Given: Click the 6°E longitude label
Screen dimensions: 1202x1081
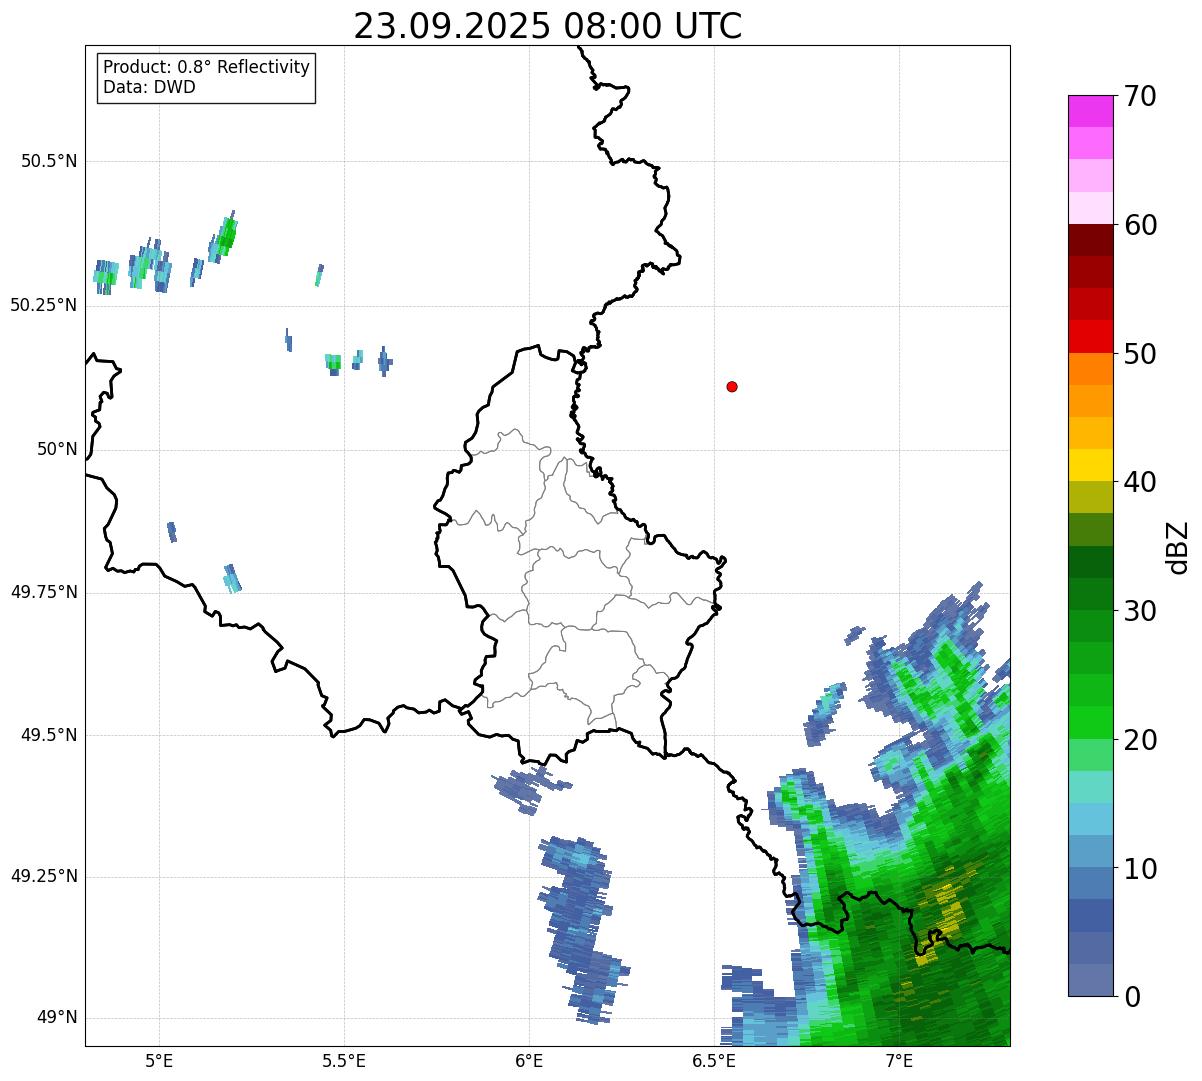Looking at the screenshot, I should coord(529,1061).
